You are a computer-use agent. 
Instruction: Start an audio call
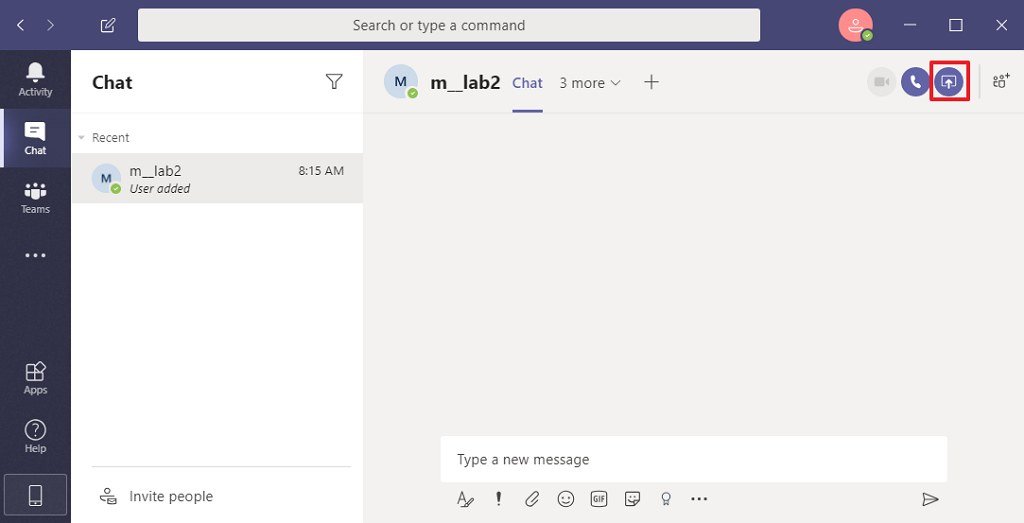pyautogui.click(x=915, y=82)
